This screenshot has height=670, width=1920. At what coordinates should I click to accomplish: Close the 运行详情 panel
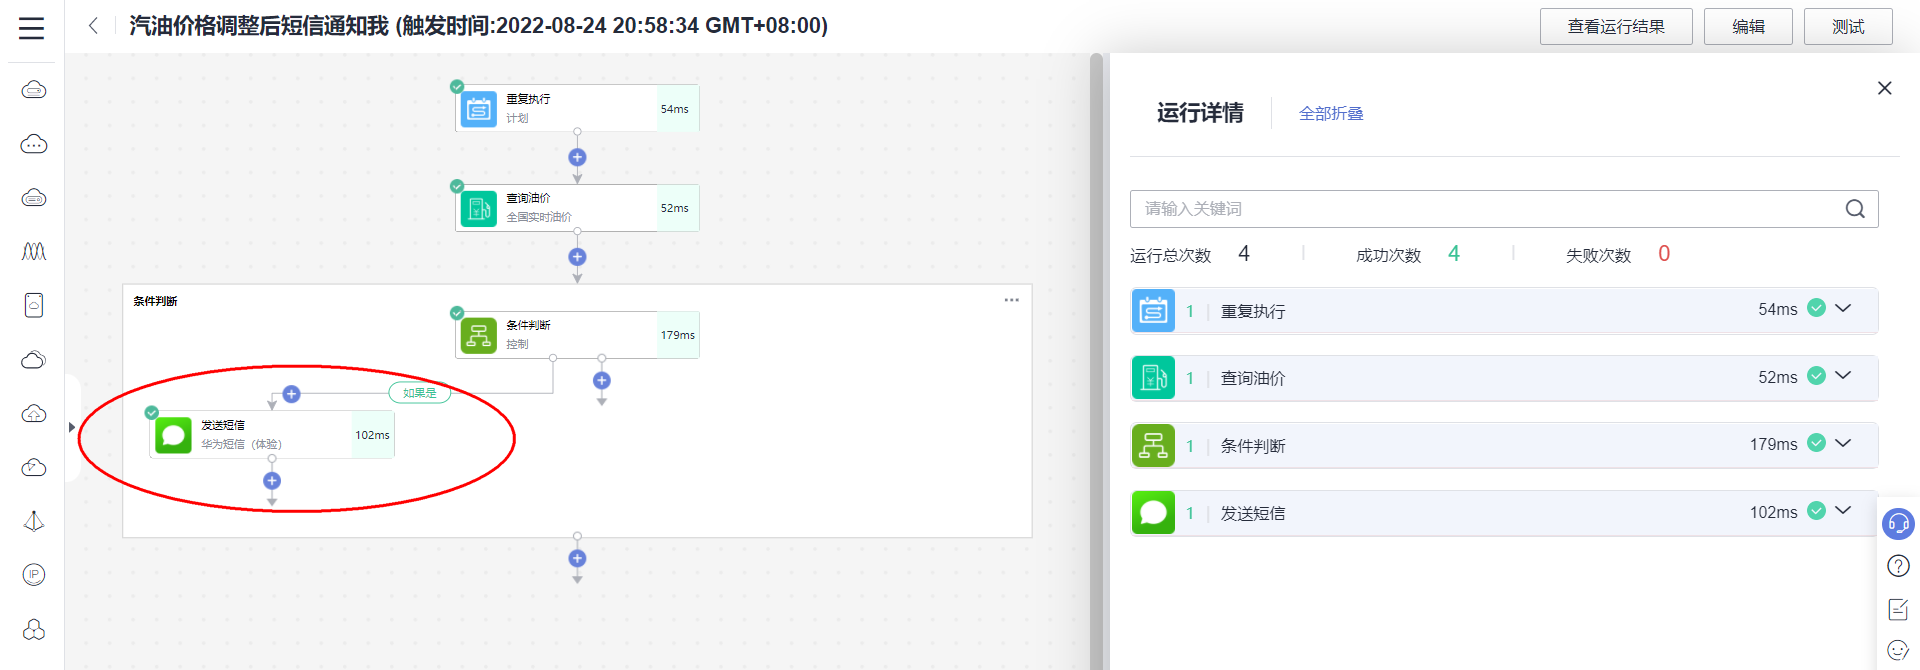tap(1885, 88)
